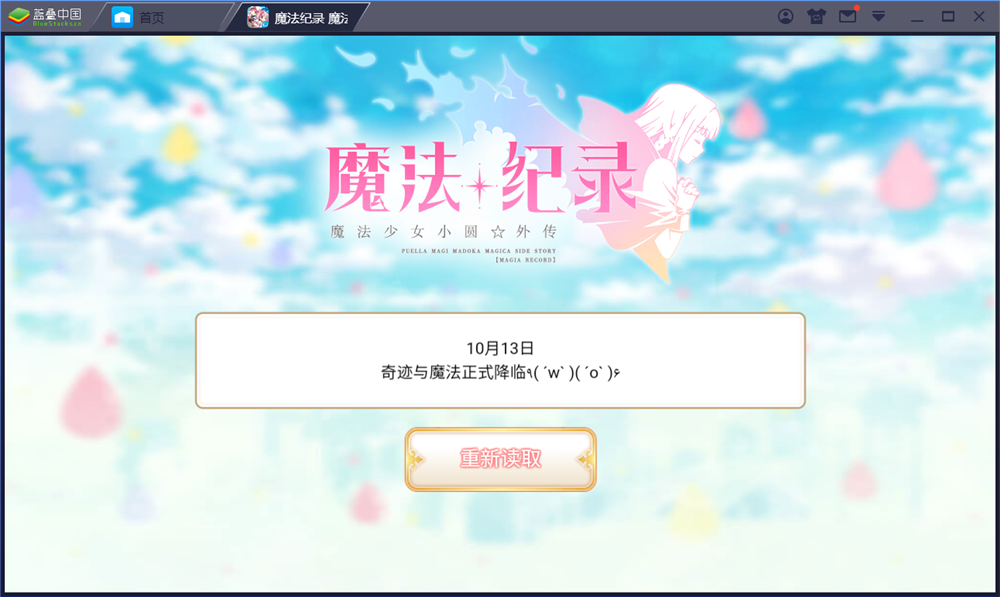Open the account profile icon
This screenshot has height=597, width=1000.
(786, 17)
